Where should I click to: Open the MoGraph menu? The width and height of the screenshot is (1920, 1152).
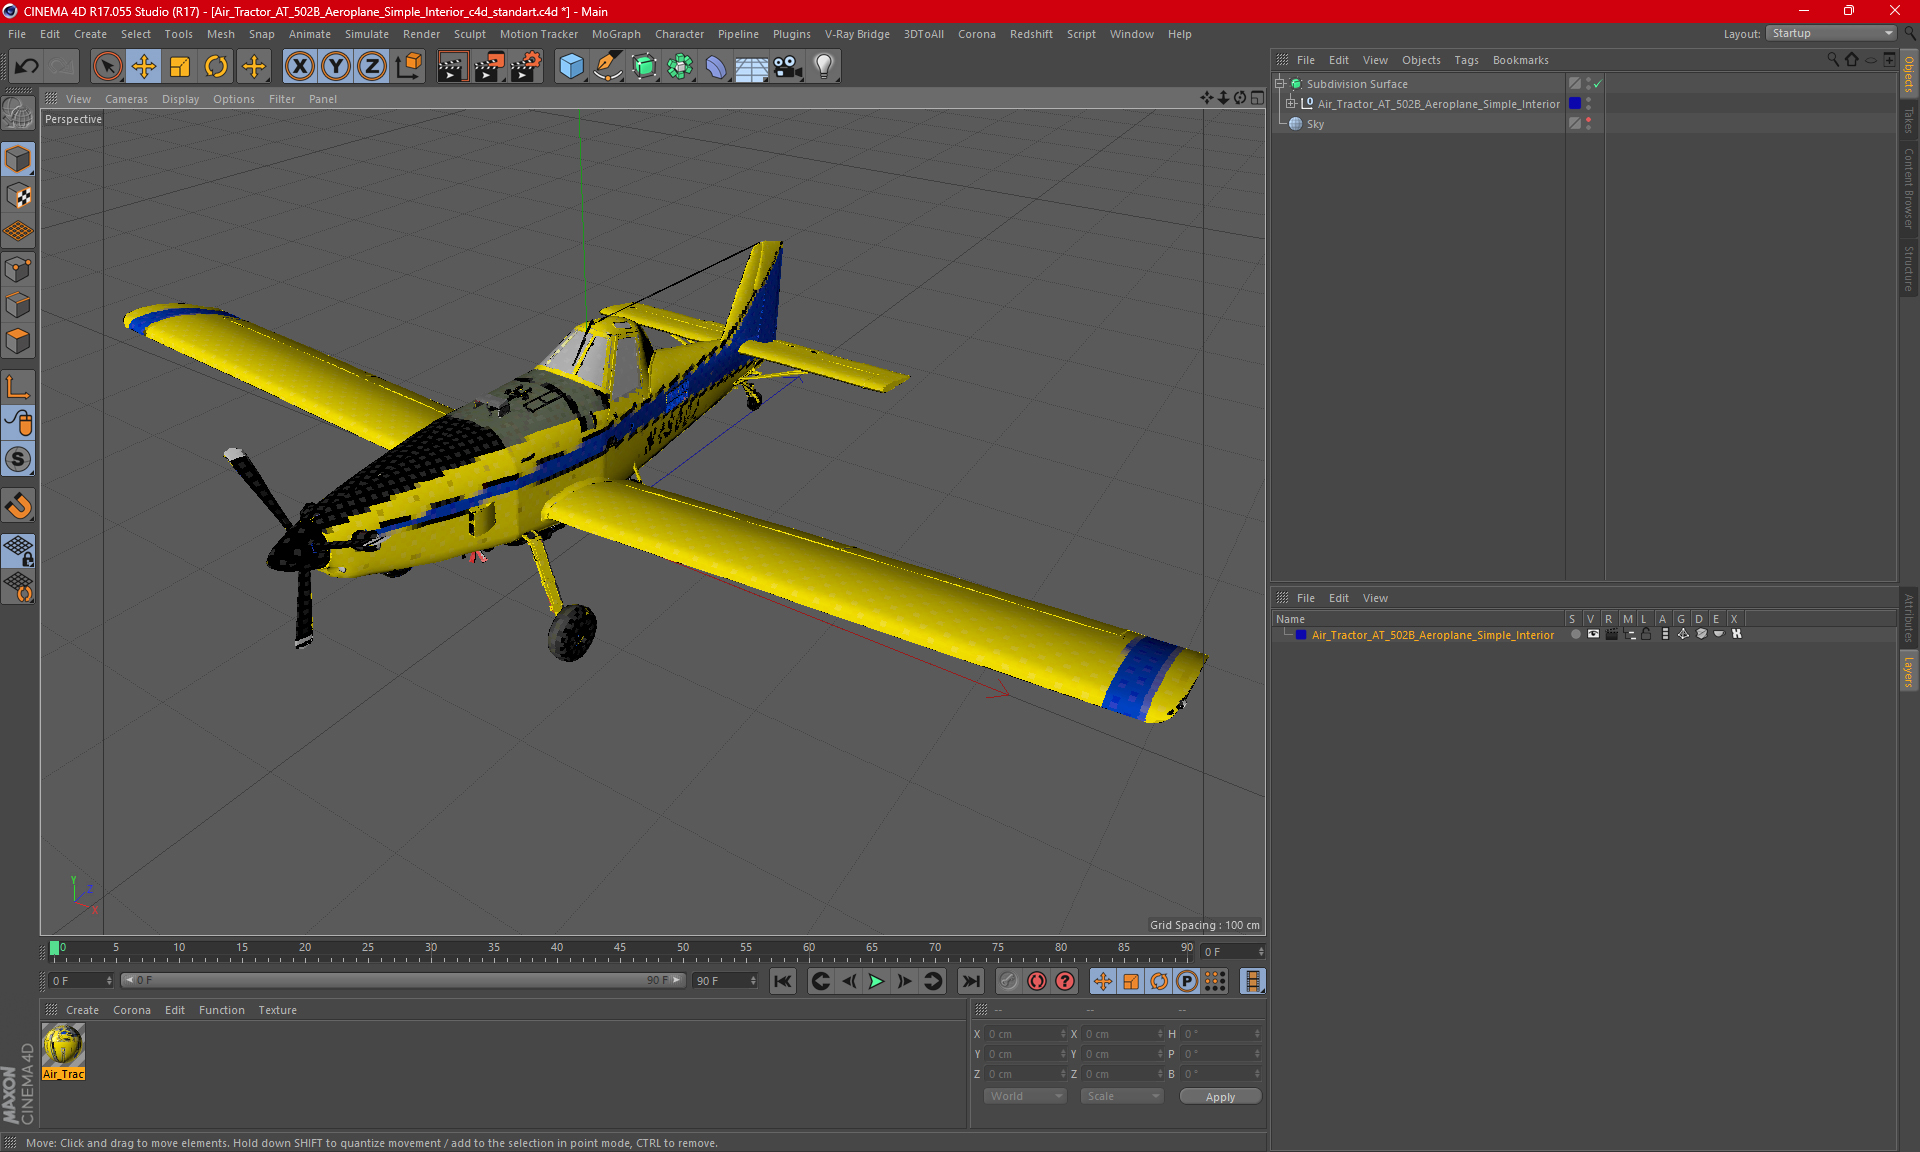pyautogui.click(x=616, y=34)
